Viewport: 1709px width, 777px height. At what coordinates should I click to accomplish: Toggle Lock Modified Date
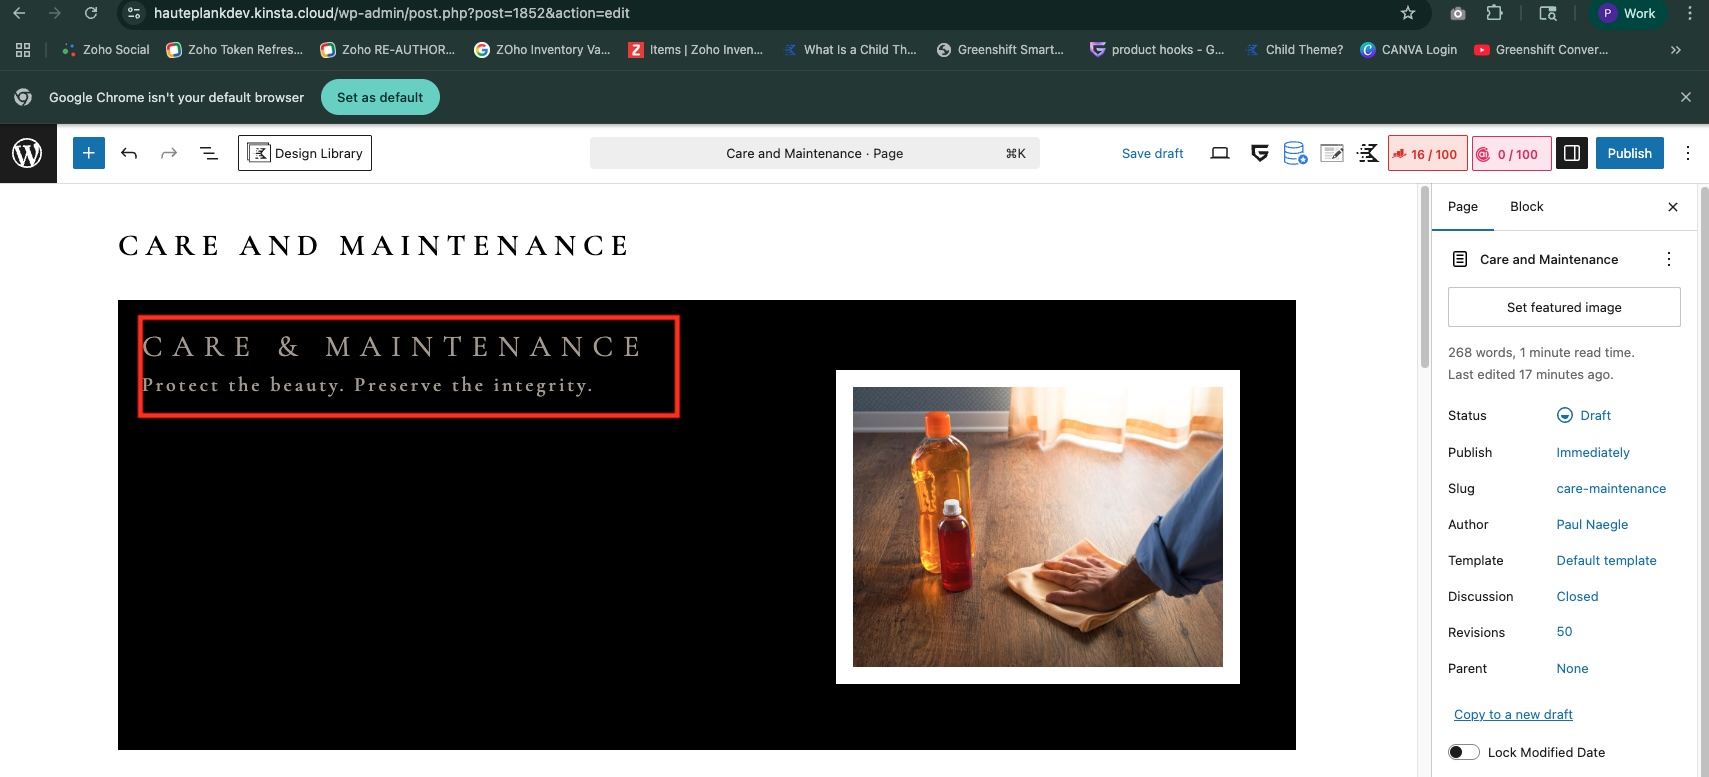(x=1464, y=752)
